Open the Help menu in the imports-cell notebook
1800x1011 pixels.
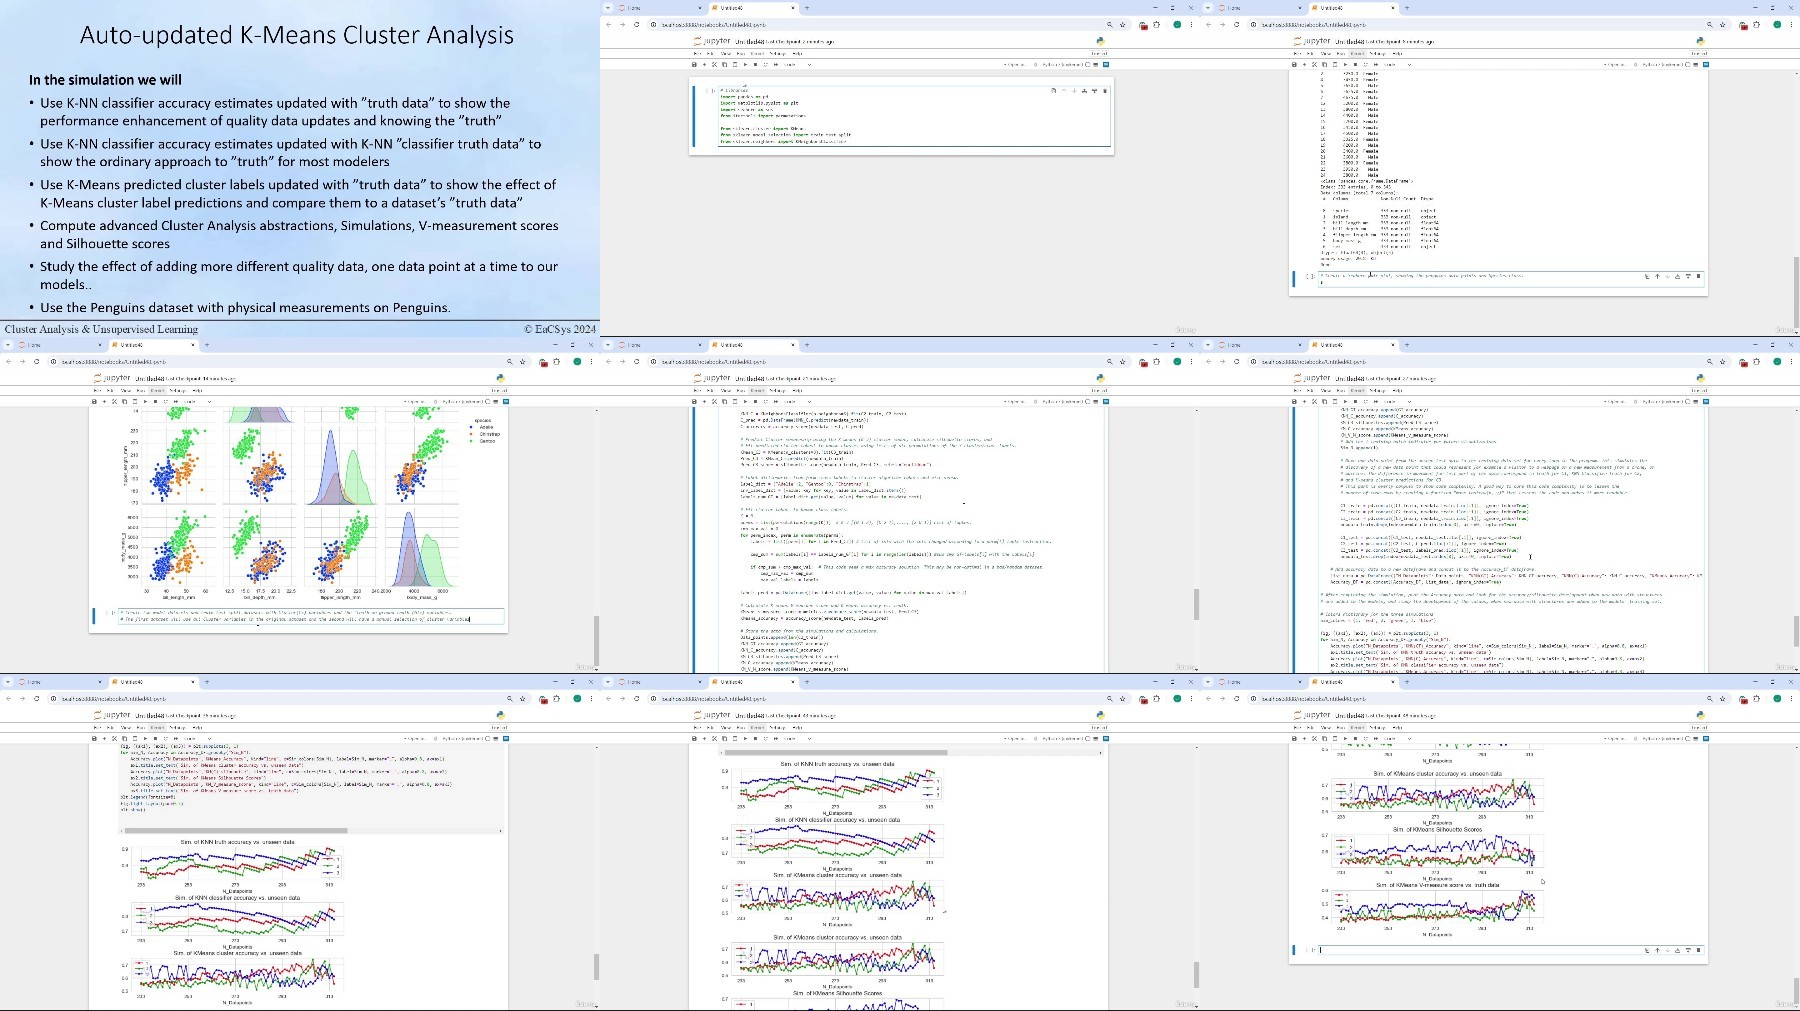point(797,53)
